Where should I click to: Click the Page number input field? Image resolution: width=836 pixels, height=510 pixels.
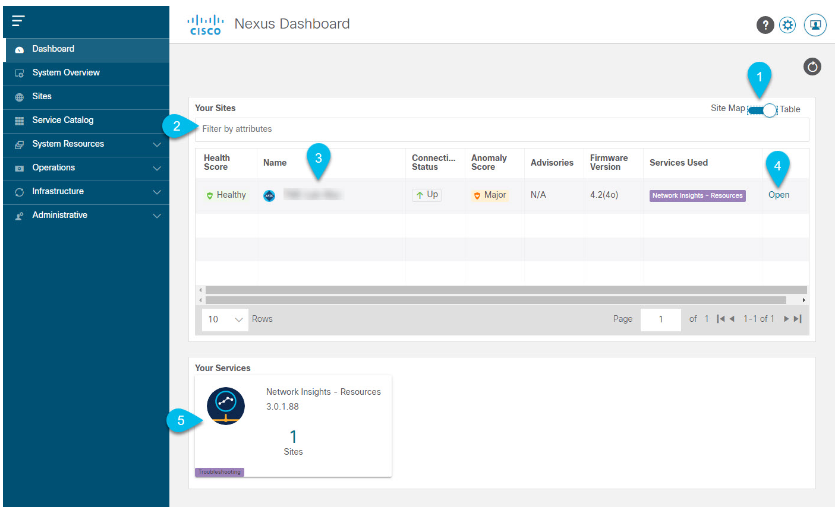point(661,319)
